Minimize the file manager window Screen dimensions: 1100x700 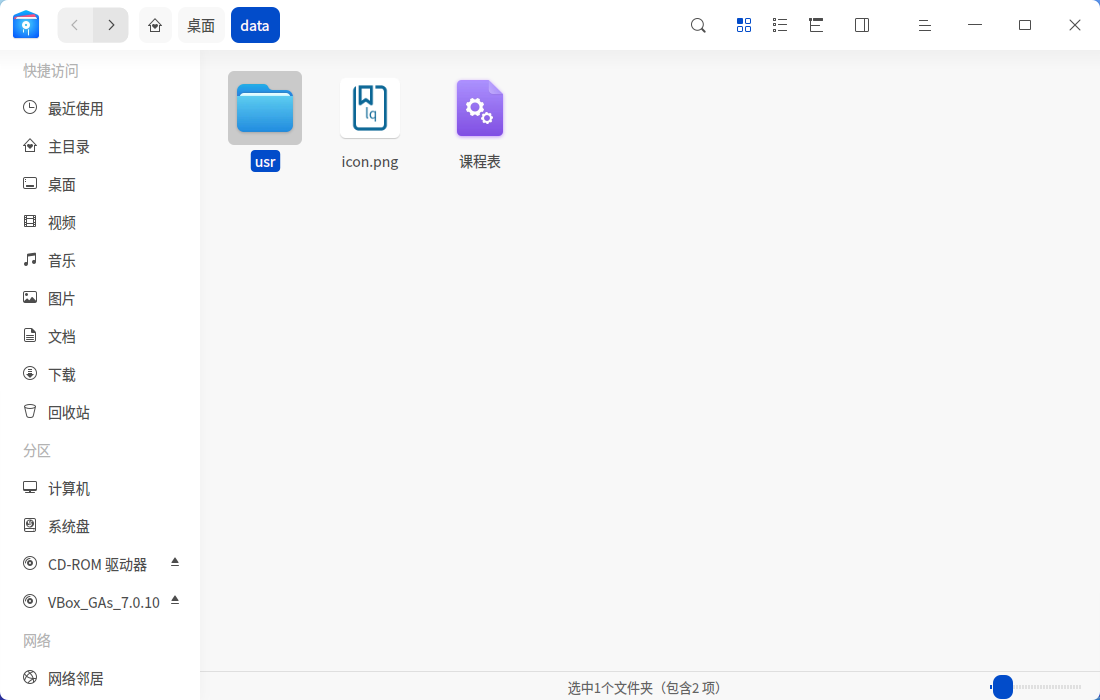tap(974, 25)
